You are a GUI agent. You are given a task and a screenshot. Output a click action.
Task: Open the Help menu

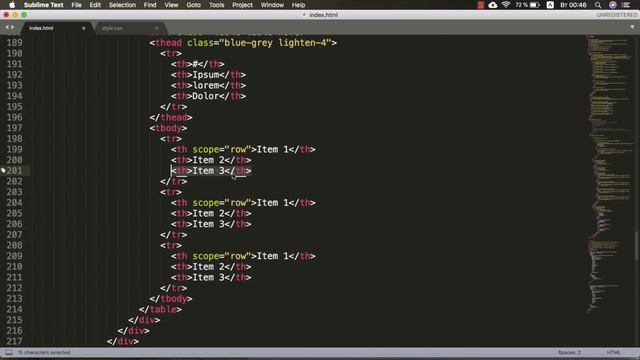click(x=298, y=5)
